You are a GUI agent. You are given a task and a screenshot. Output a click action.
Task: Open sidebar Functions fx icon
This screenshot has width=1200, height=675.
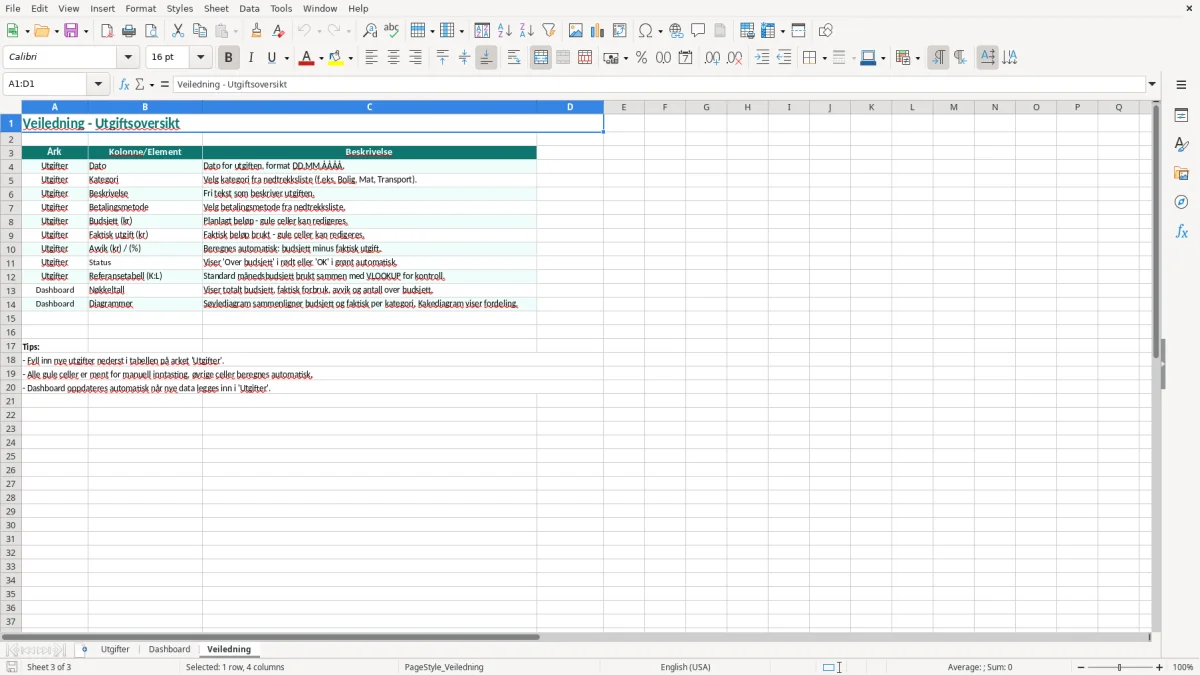click(1181, 231)
